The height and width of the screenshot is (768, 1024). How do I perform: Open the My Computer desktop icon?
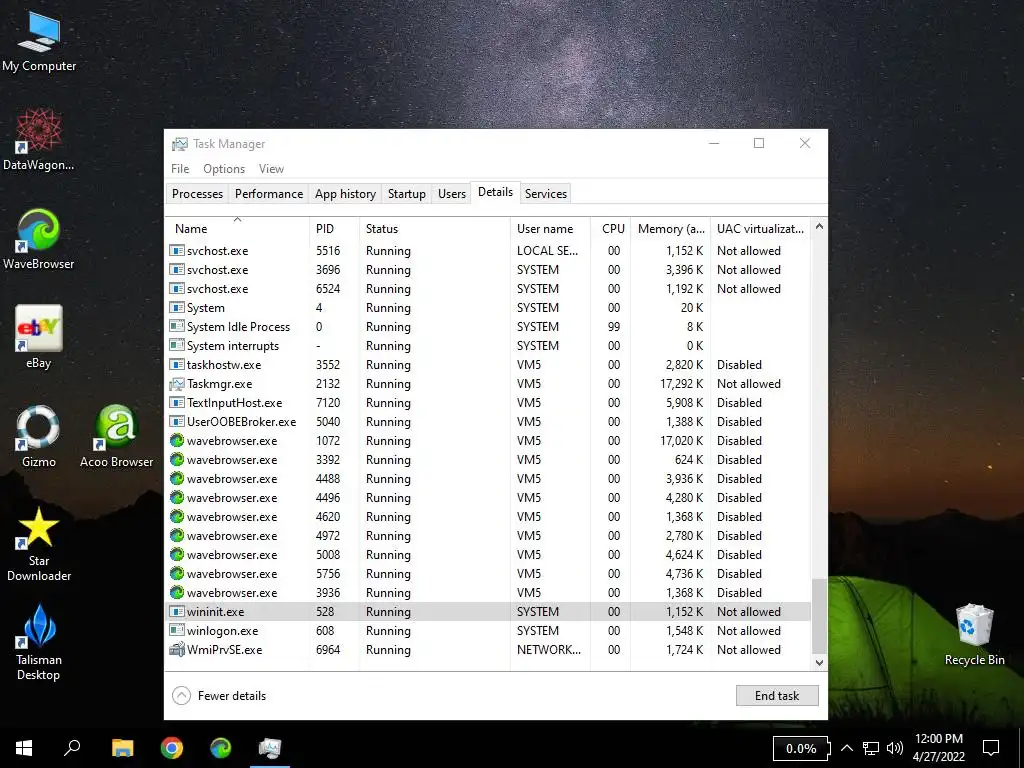click(x=39, y=41)
